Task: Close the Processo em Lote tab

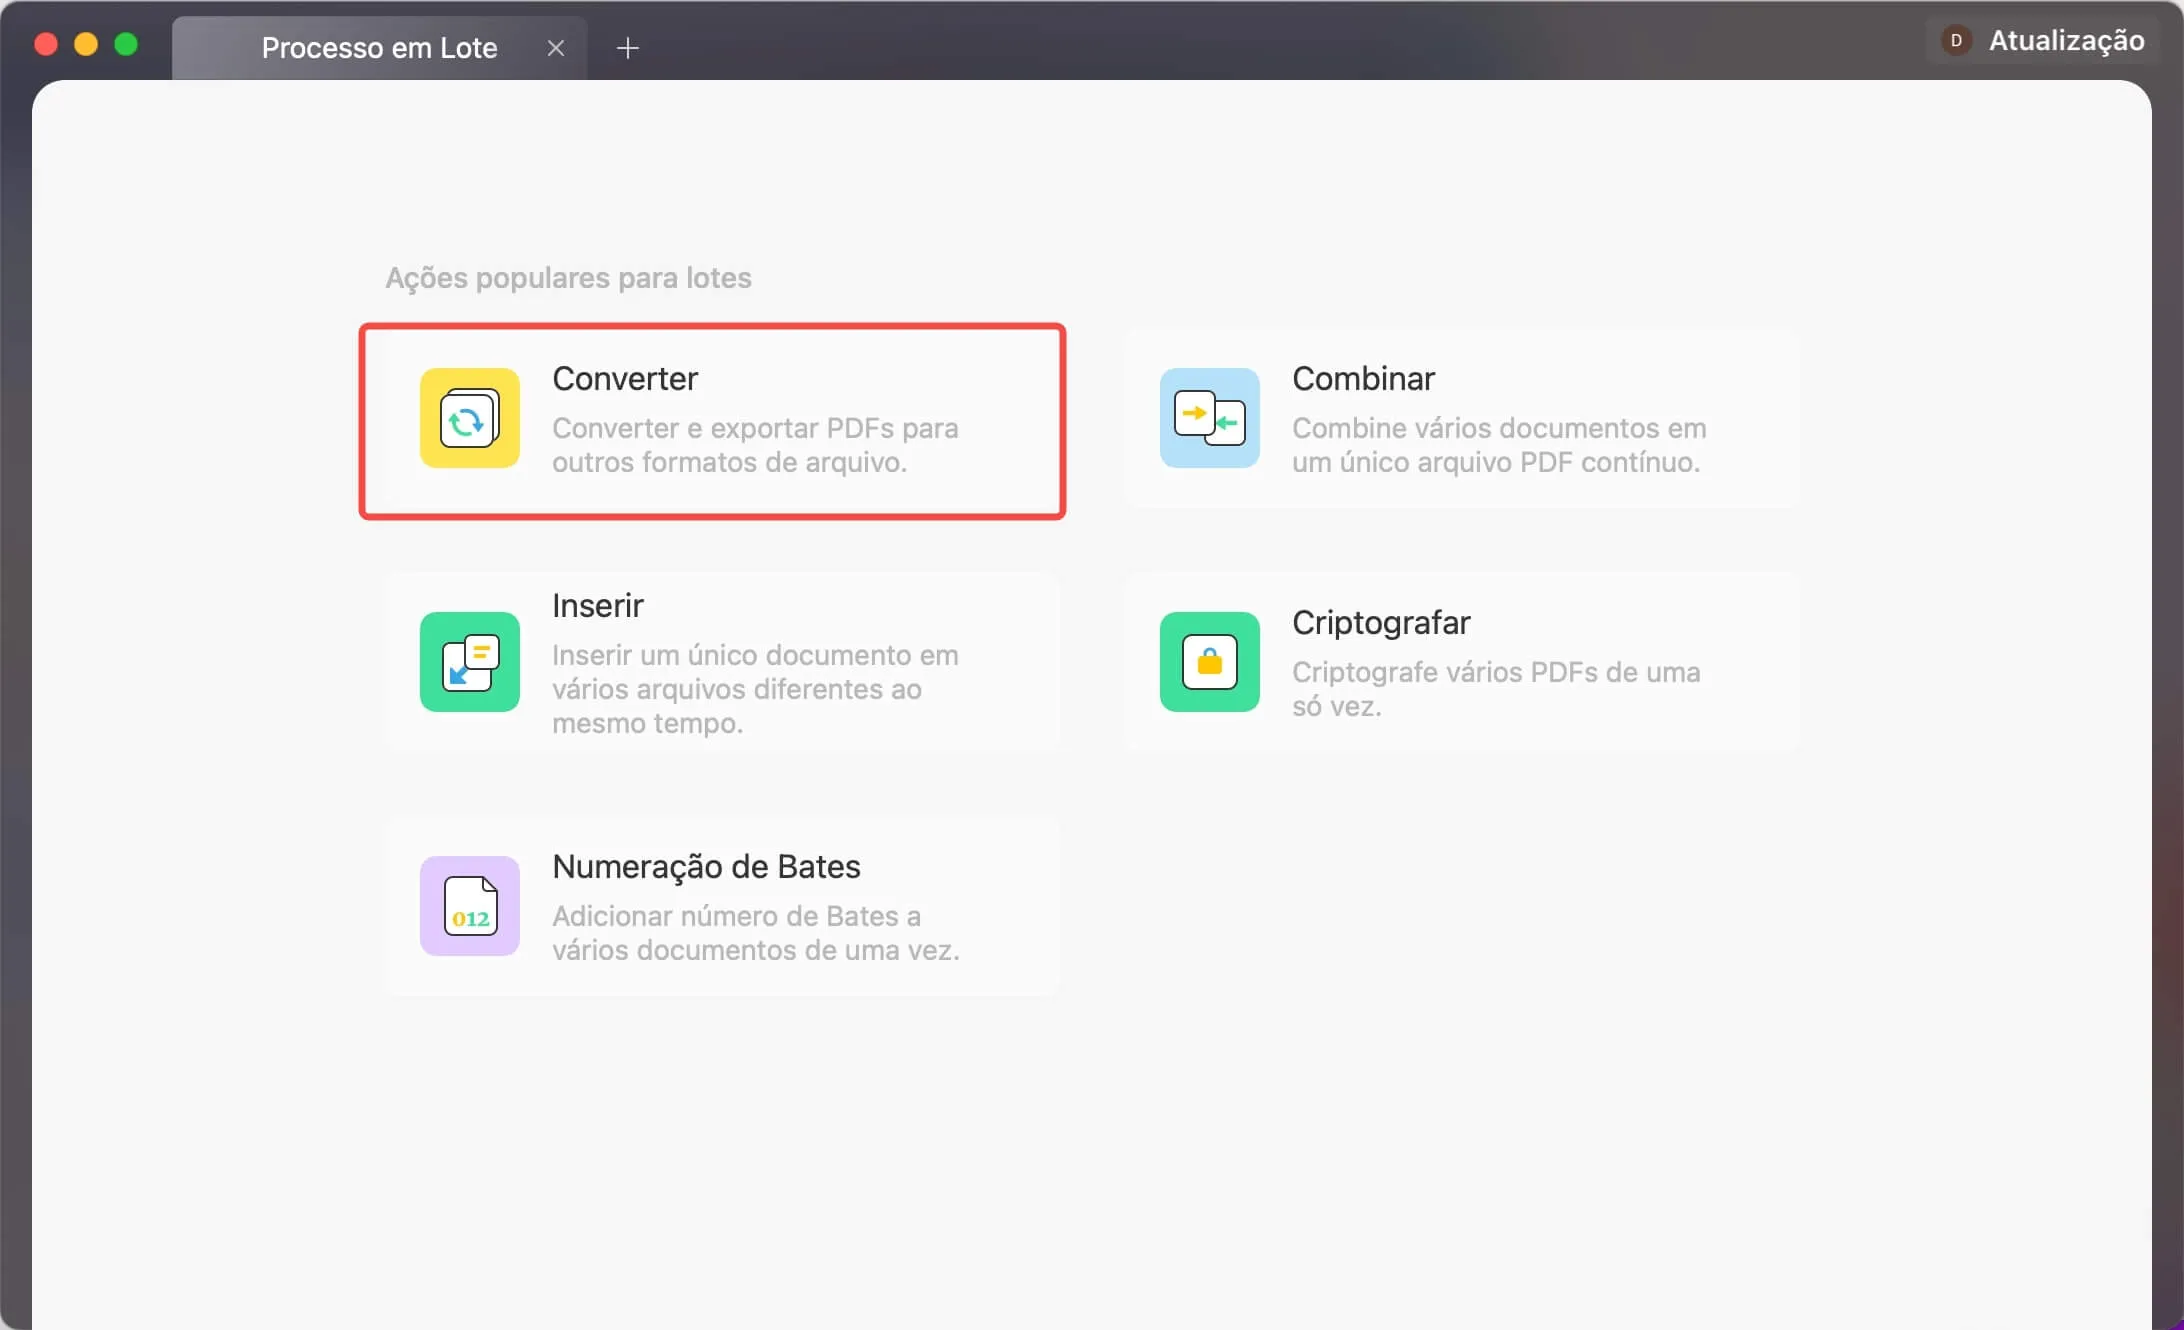Action: coord(556,47)
